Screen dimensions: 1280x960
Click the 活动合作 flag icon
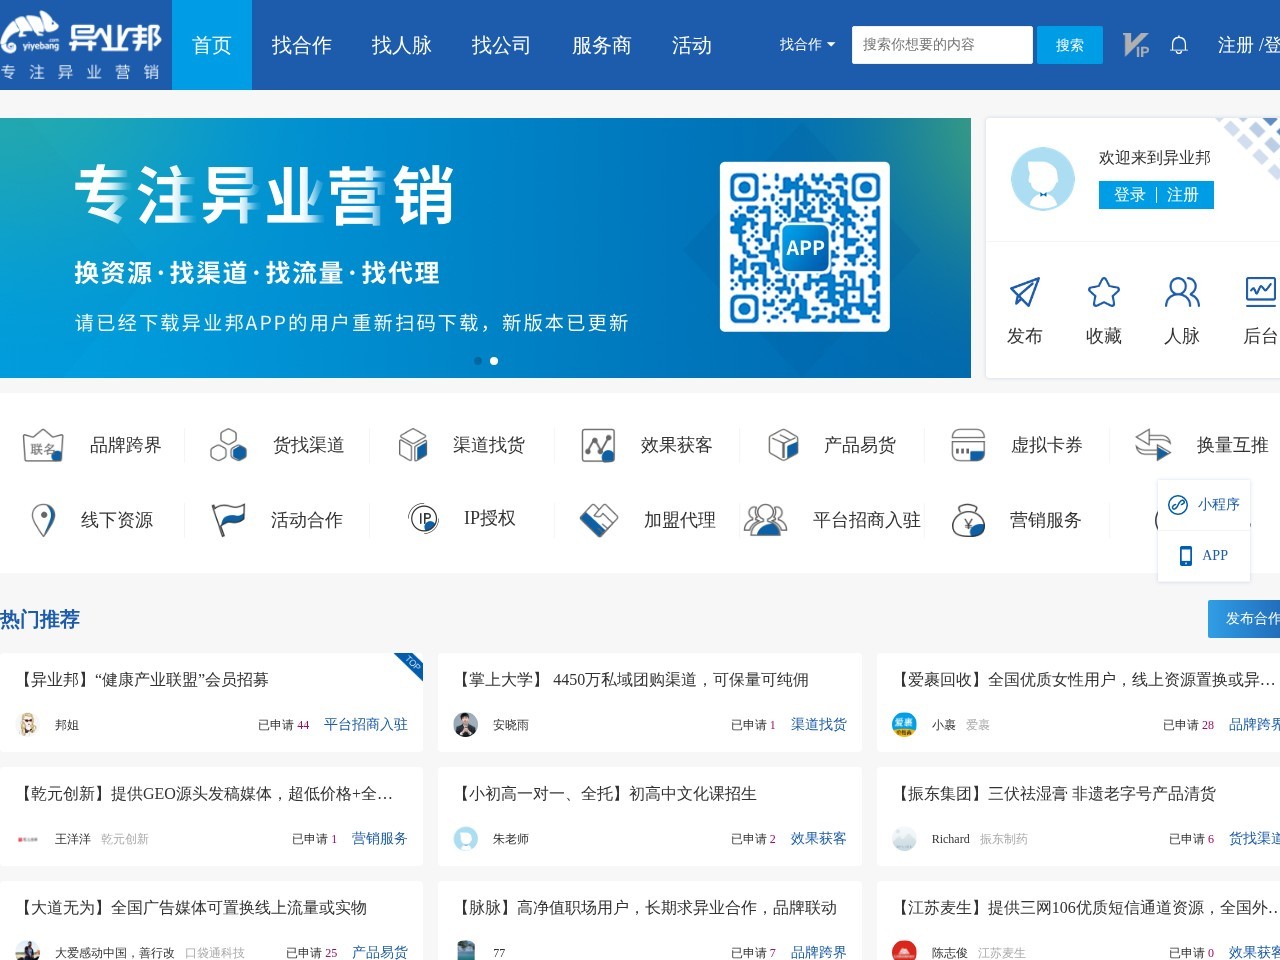pyautogui.click(x=228, y=520)
